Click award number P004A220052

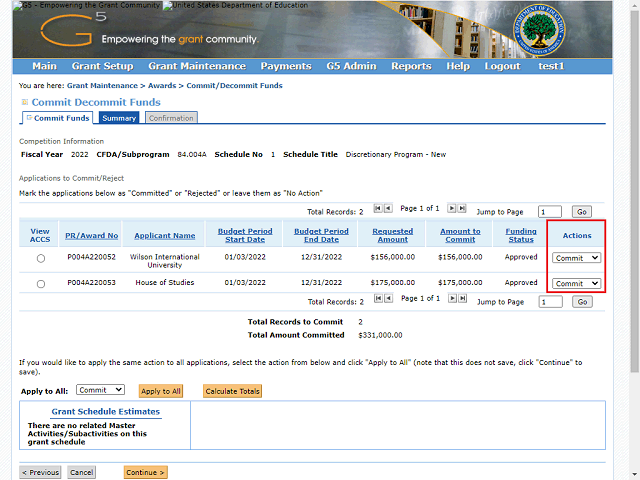click(x=91, y=257)
